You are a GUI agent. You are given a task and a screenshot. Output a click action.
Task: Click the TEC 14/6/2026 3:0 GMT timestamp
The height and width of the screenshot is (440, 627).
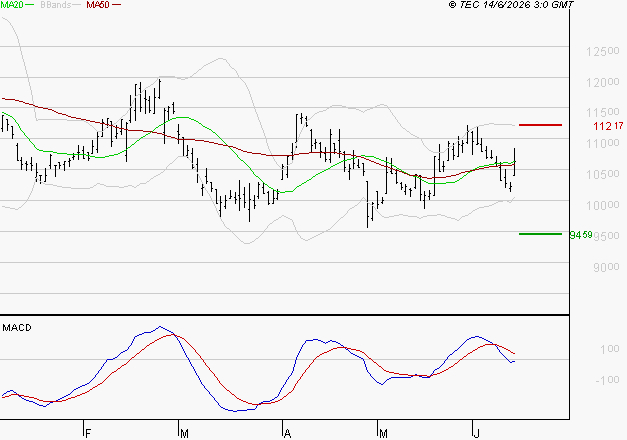(x=511, y=5)
